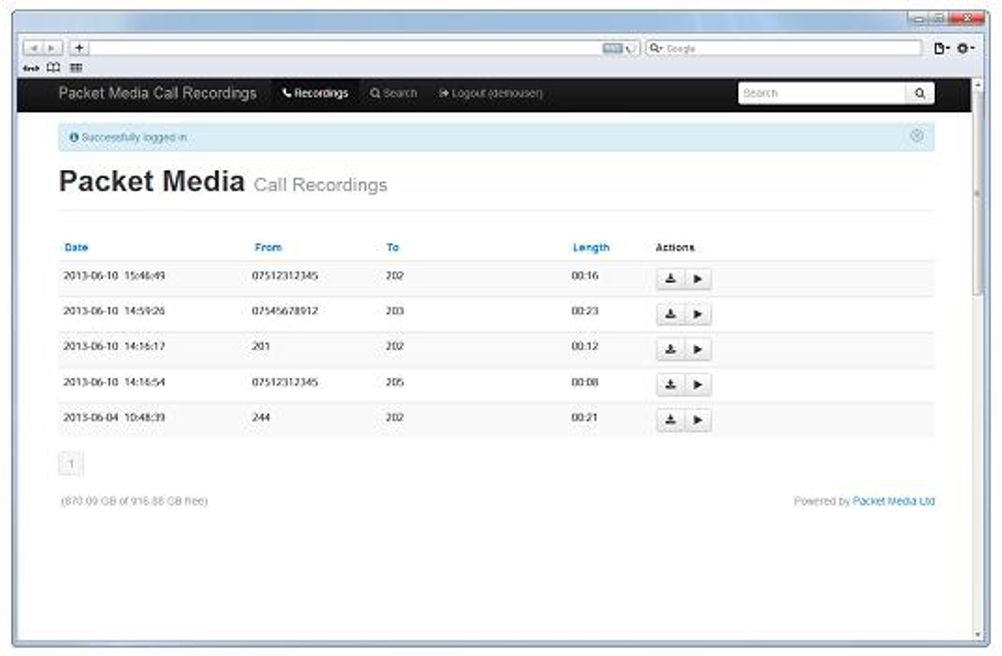Select To extension 203
This screenshot has height=656, width=1002.
(394, 311)
